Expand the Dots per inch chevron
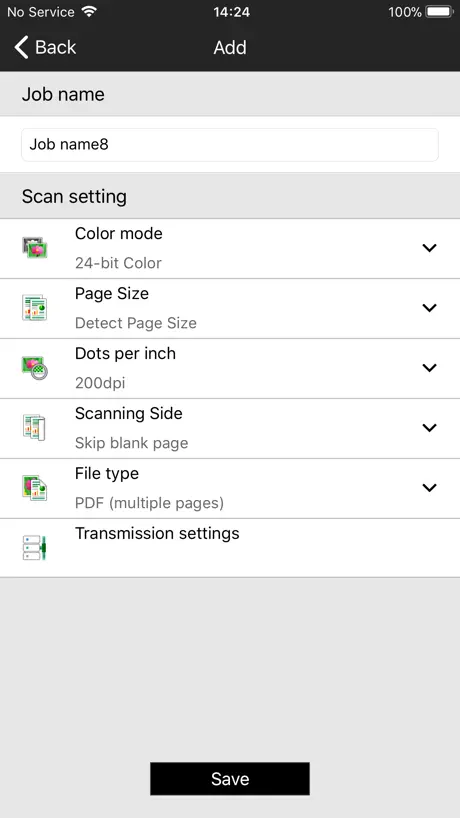This screenshot has width=460, height=818. (429, 368)
